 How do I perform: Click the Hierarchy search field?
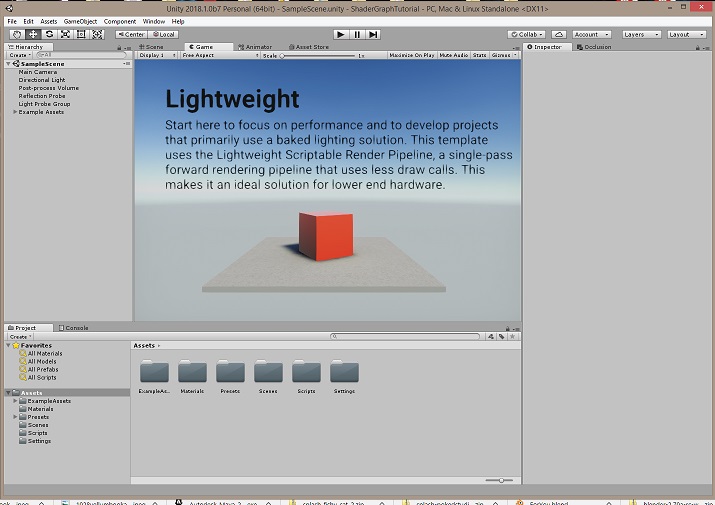[81, 55]
